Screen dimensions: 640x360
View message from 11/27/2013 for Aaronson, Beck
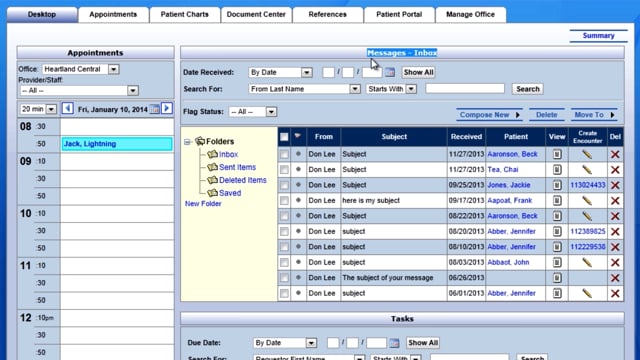[557, 154]
